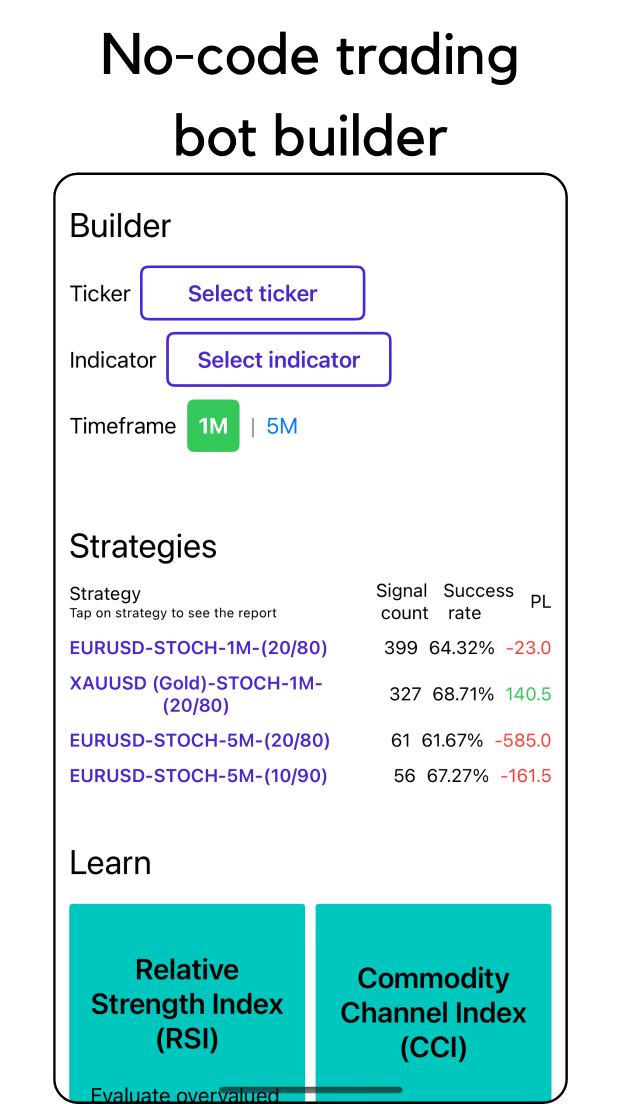The width and height of the screenshot is (621, 1104).
Task: Click the Builder section heading
Action: click(x=120, y=226)
